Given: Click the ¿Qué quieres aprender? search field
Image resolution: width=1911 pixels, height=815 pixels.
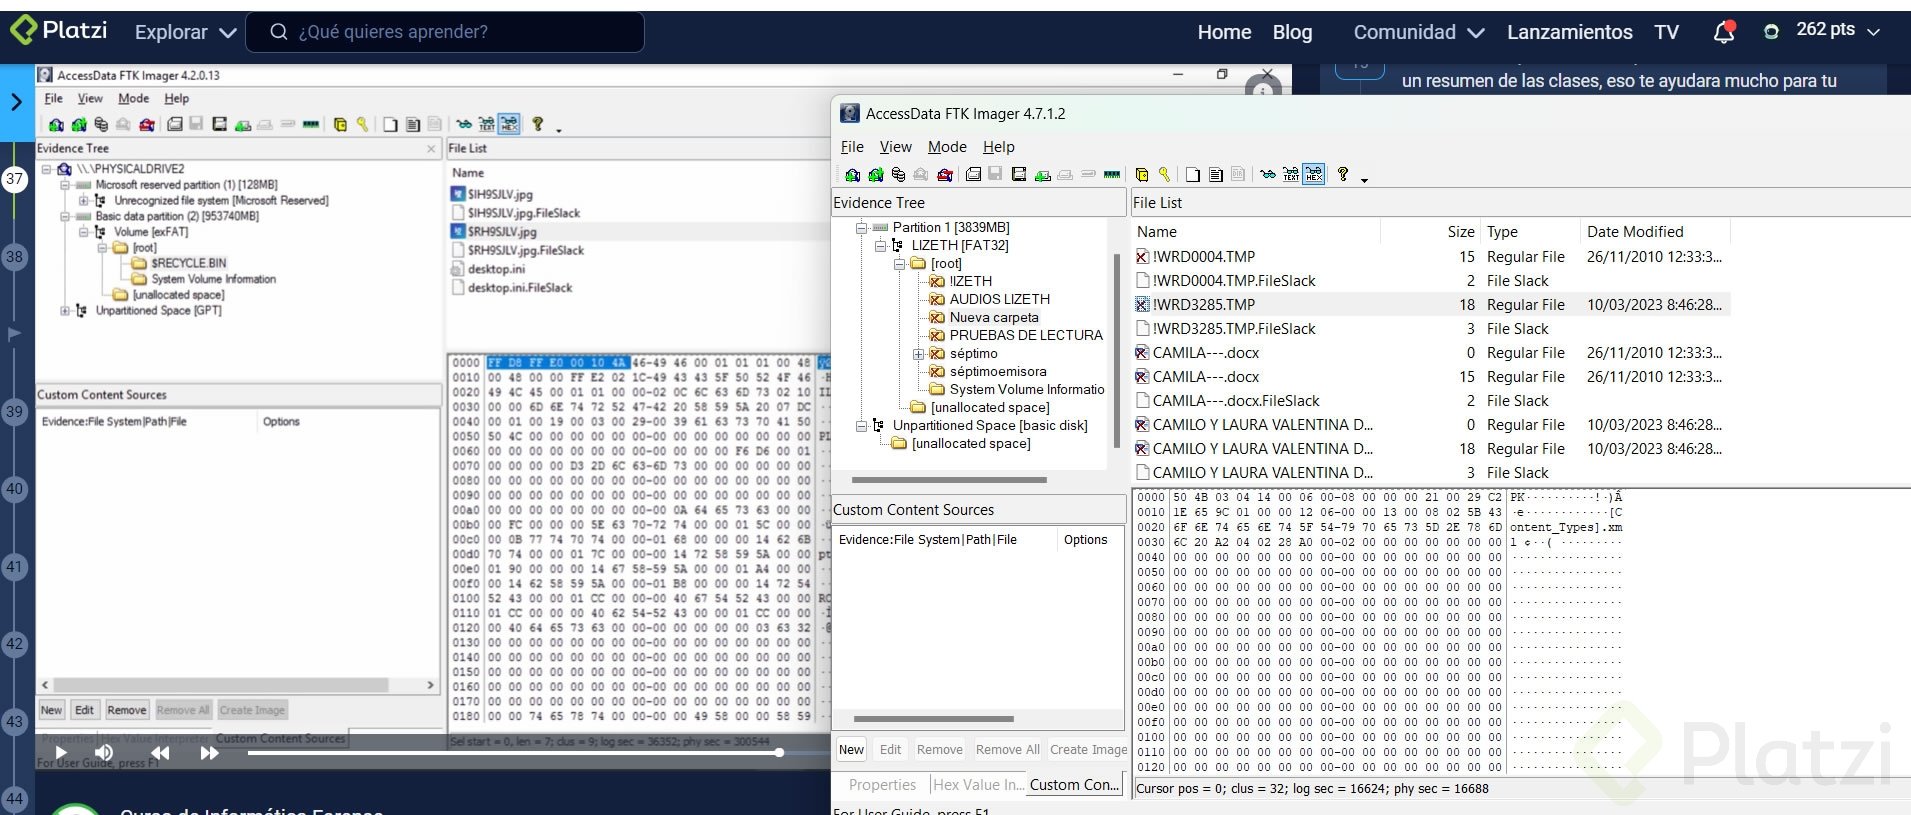Looking at the screenshot, I should click(x=445, y=32).
